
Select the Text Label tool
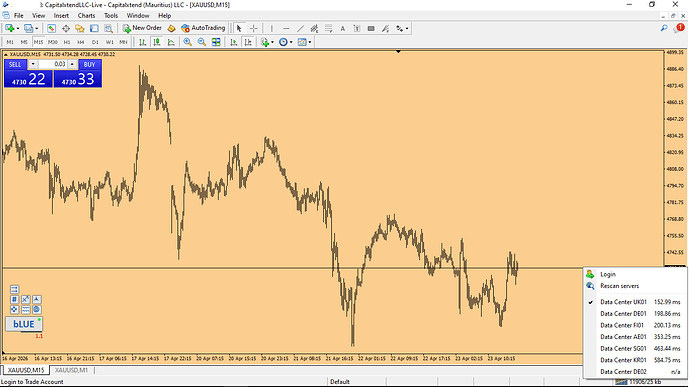(357, 28)
